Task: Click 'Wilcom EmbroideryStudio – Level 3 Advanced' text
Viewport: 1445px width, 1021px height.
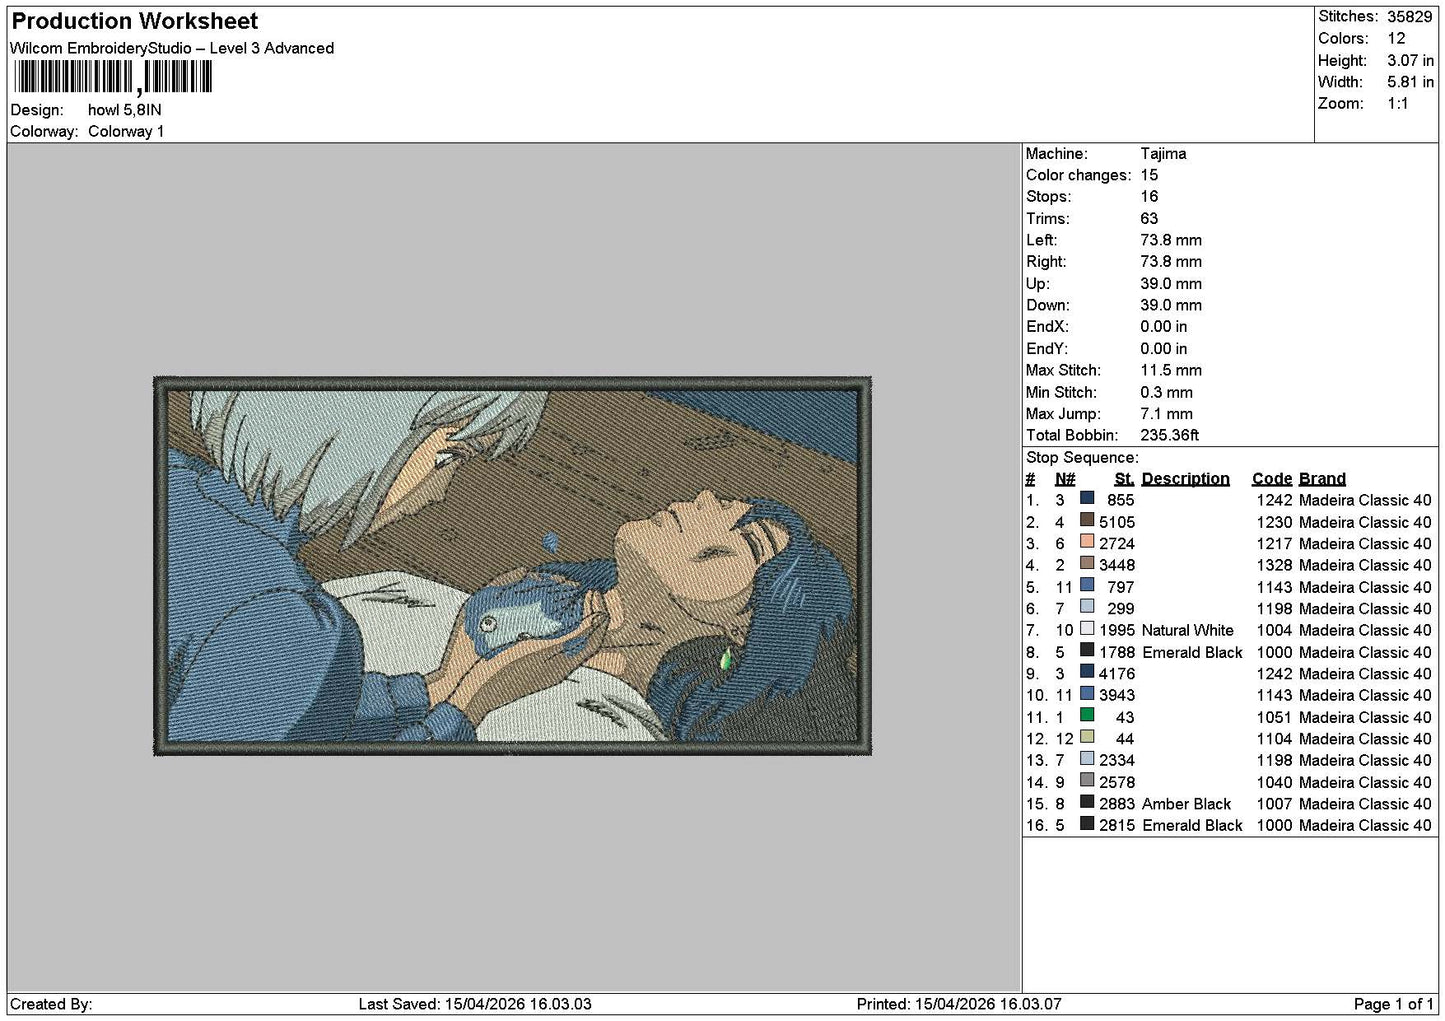Action: tap(172, 48)
